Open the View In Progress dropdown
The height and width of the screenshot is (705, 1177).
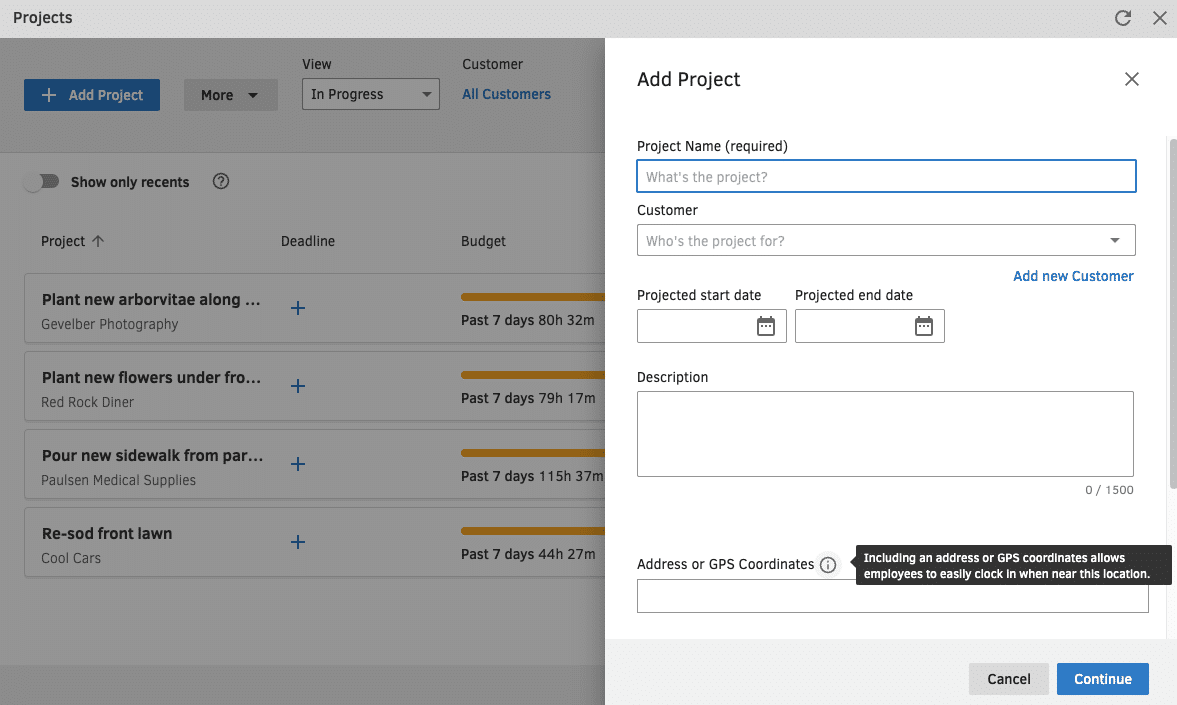tap(371, 94)
